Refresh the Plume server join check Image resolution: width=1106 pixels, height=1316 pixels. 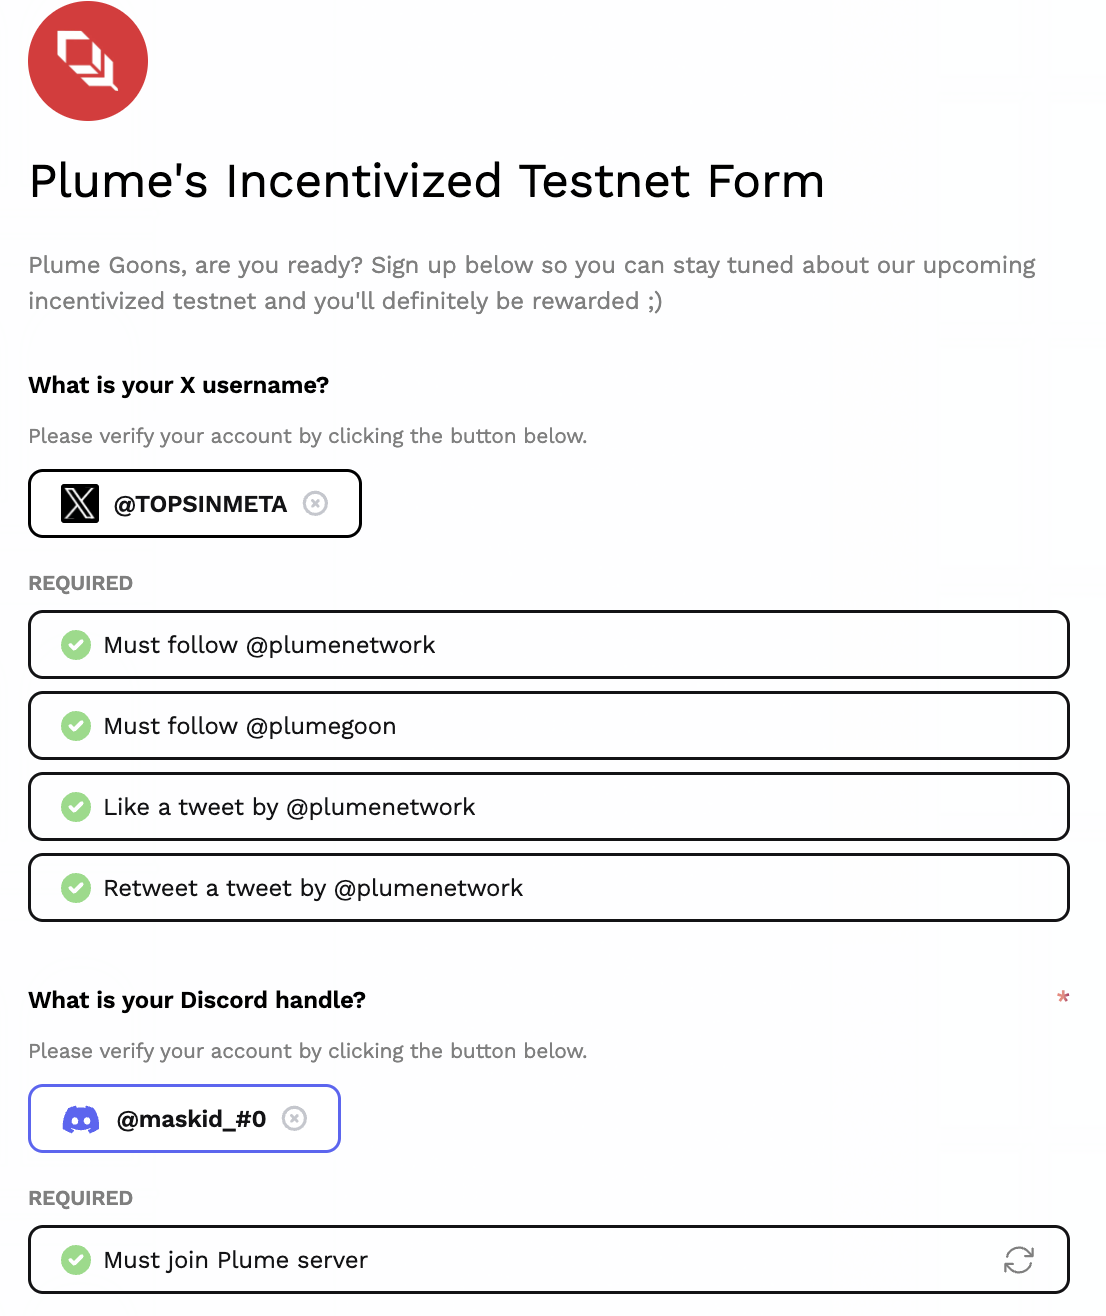pyautogui.click(x=1019, y=1260)
